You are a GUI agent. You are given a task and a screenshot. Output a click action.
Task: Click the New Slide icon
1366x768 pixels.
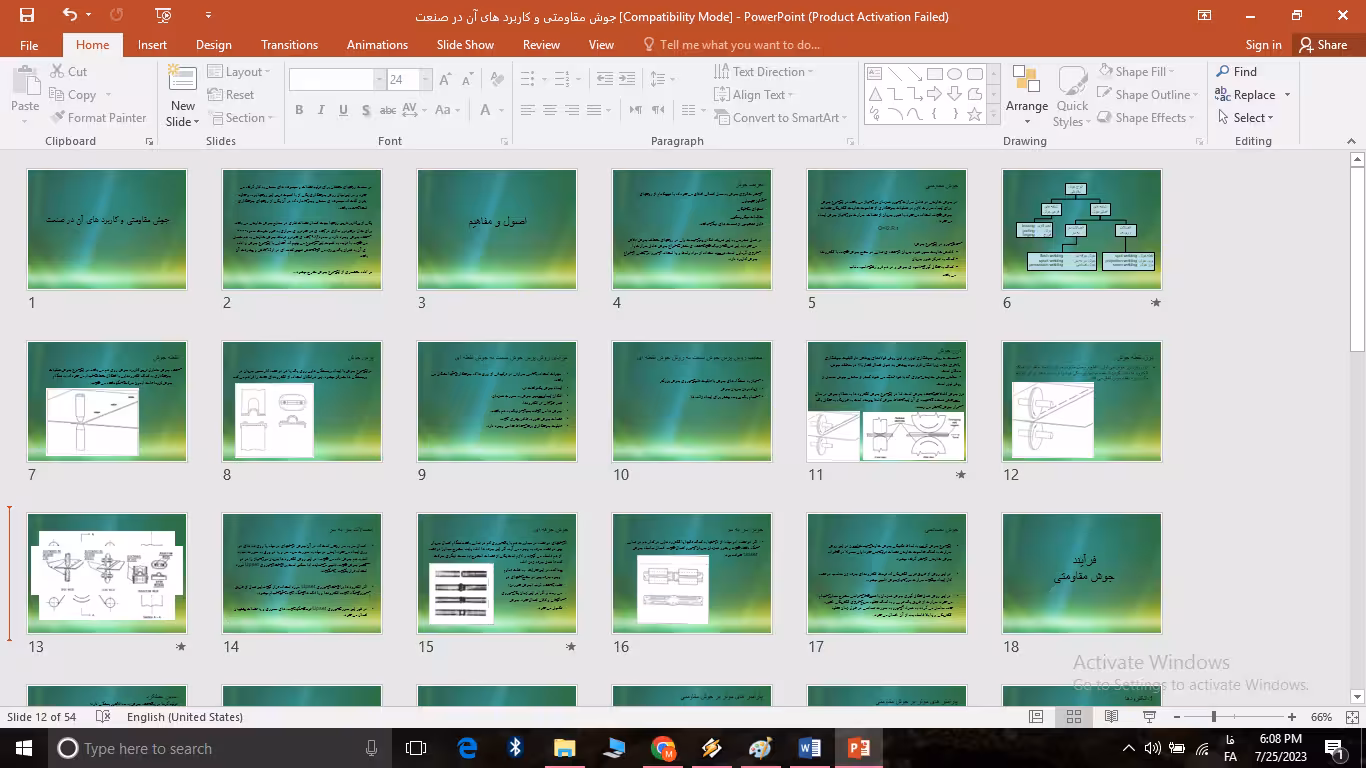[x=182, y=79]
